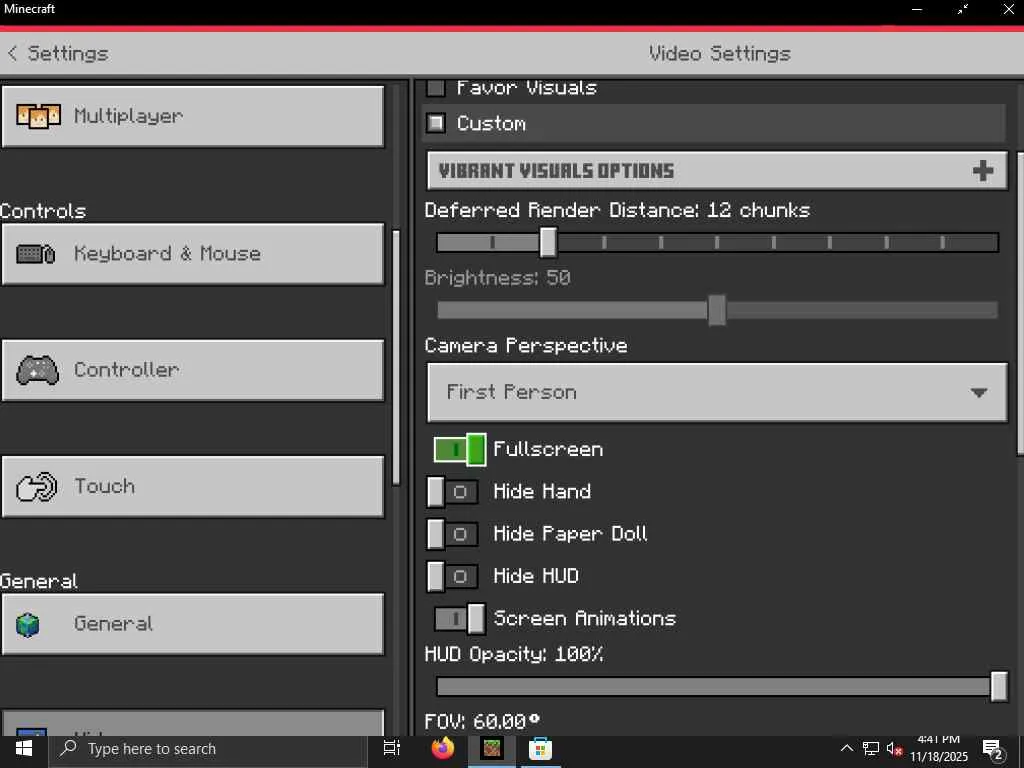Click the 'HUD Opacity: 100%' label
Viewport: 1024px width, 768px height.
[514, 654]
